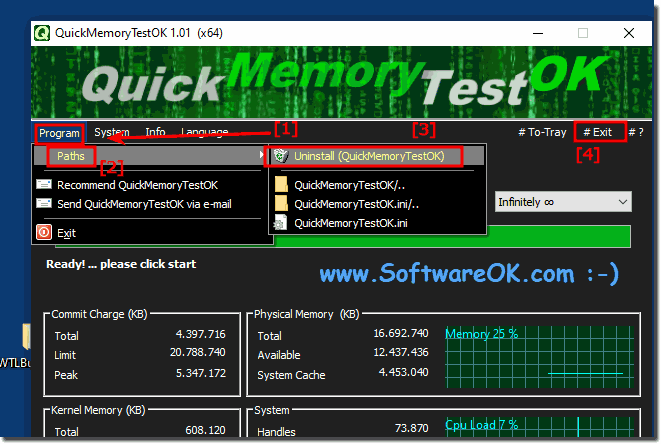The image size is (661, 444).
Task: Open the Language menu
Action: point(204,132)
